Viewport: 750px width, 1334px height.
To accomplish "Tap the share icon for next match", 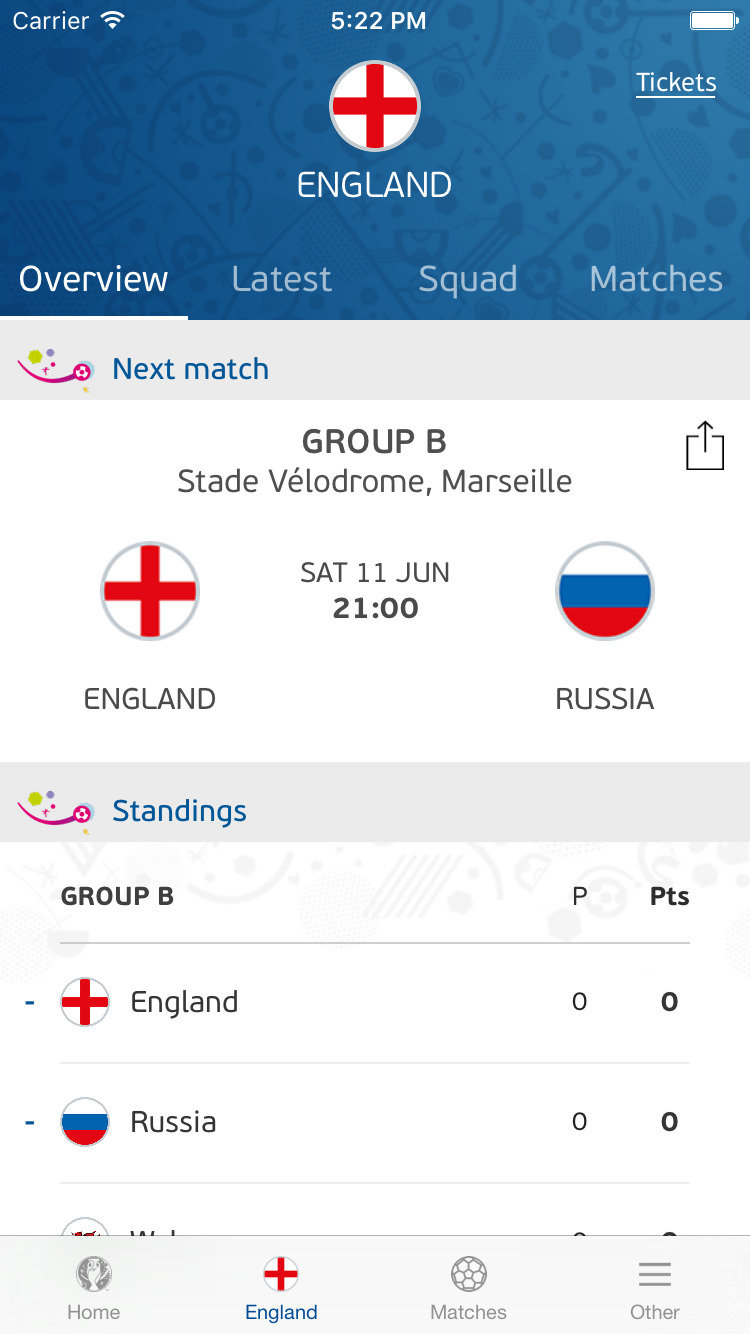I will coord(704,446).
